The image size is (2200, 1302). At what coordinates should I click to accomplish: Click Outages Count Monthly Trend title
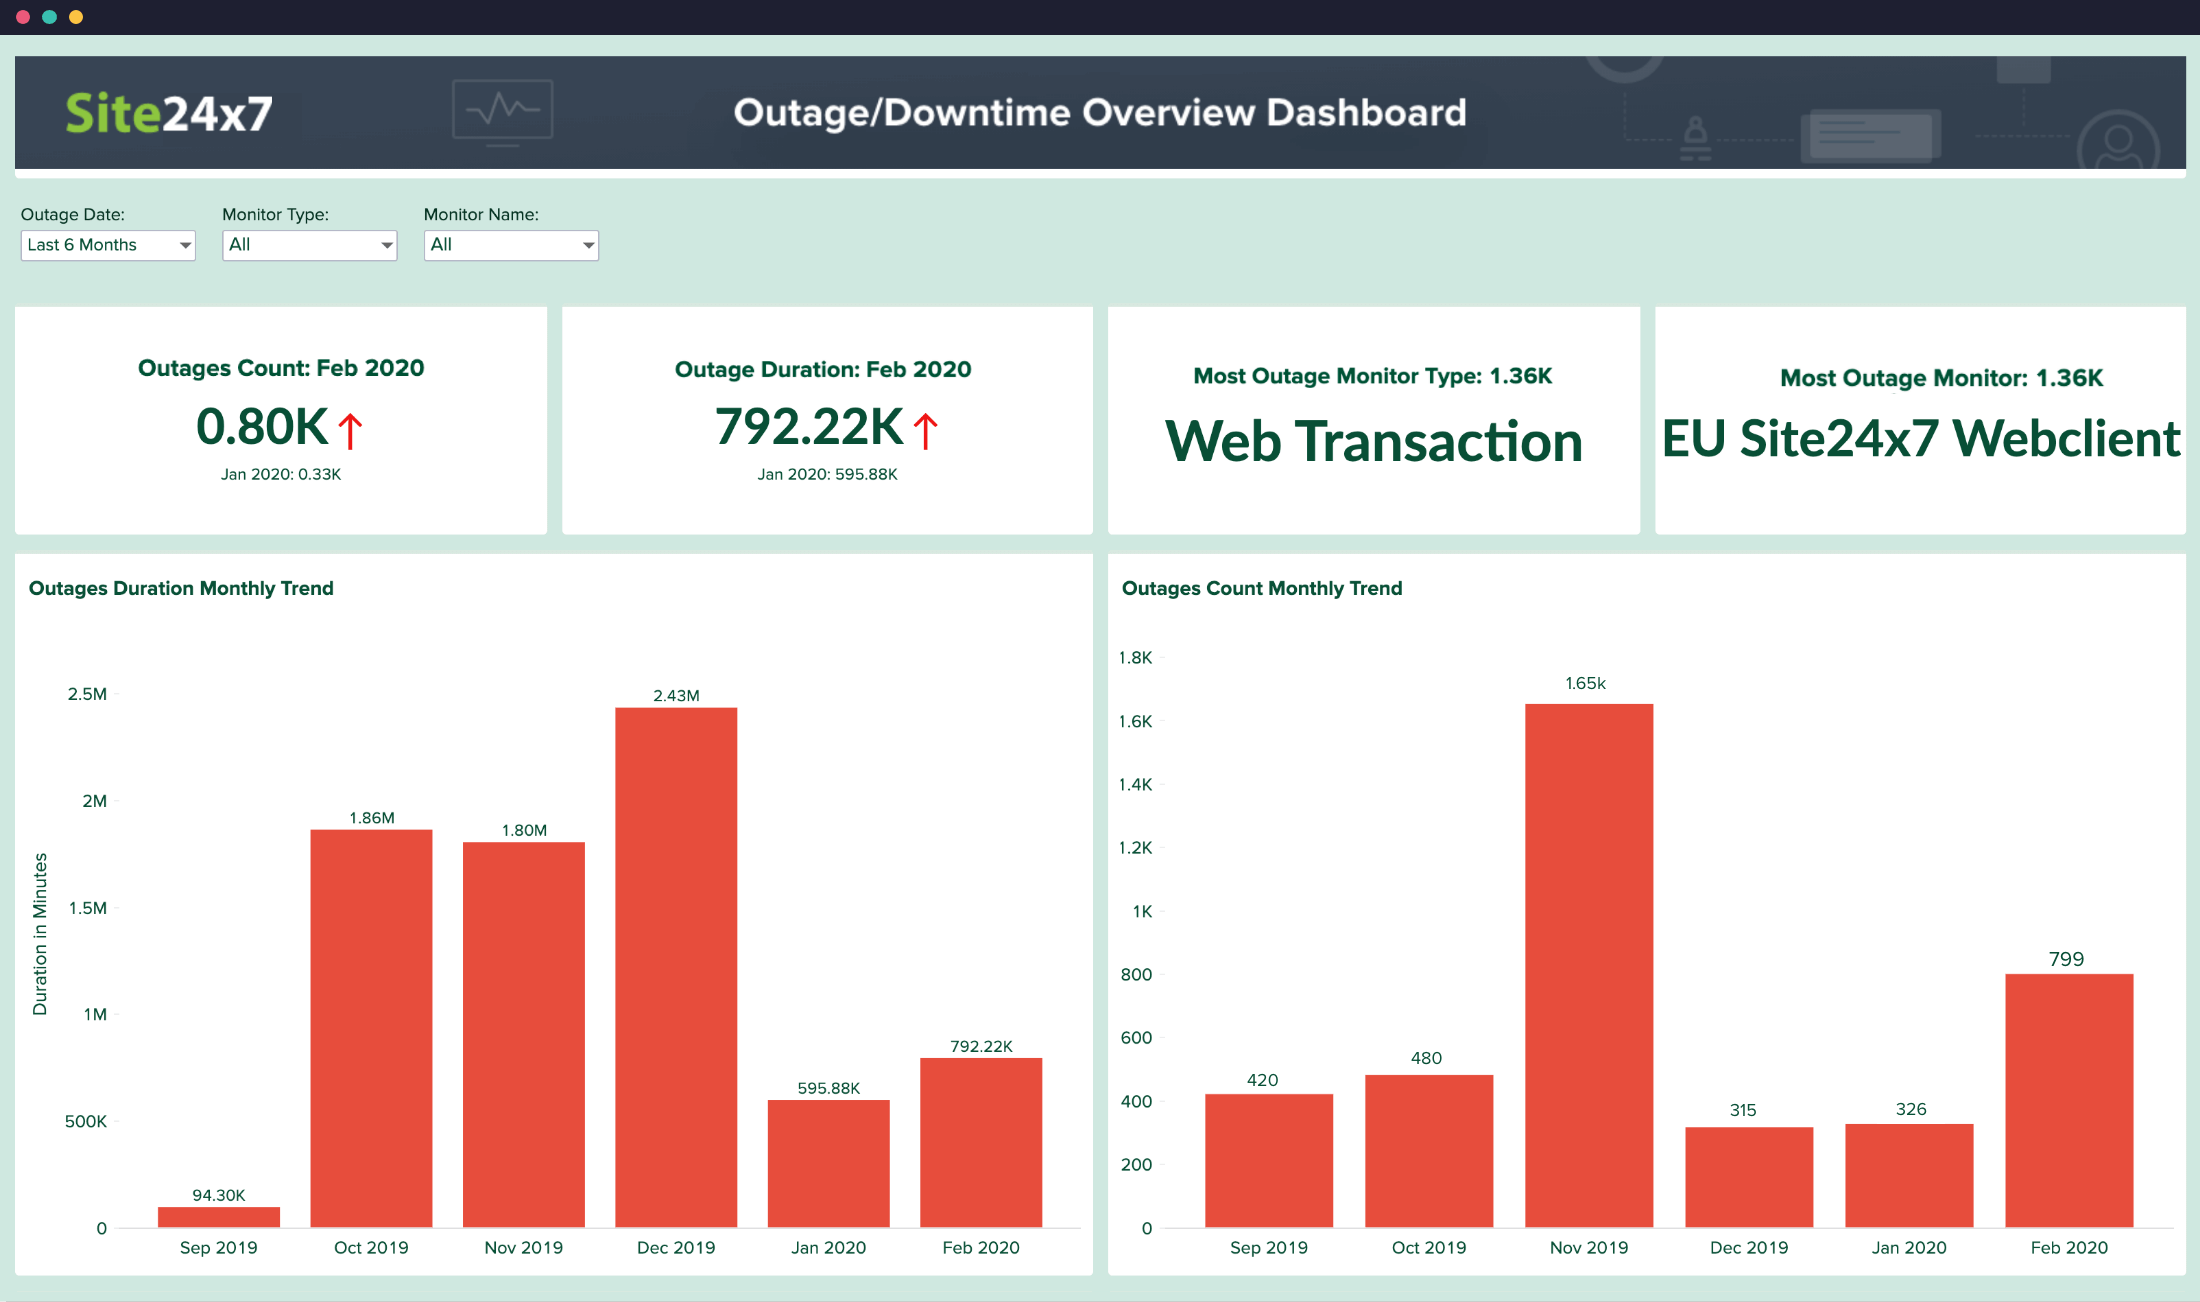point(1261,588)
